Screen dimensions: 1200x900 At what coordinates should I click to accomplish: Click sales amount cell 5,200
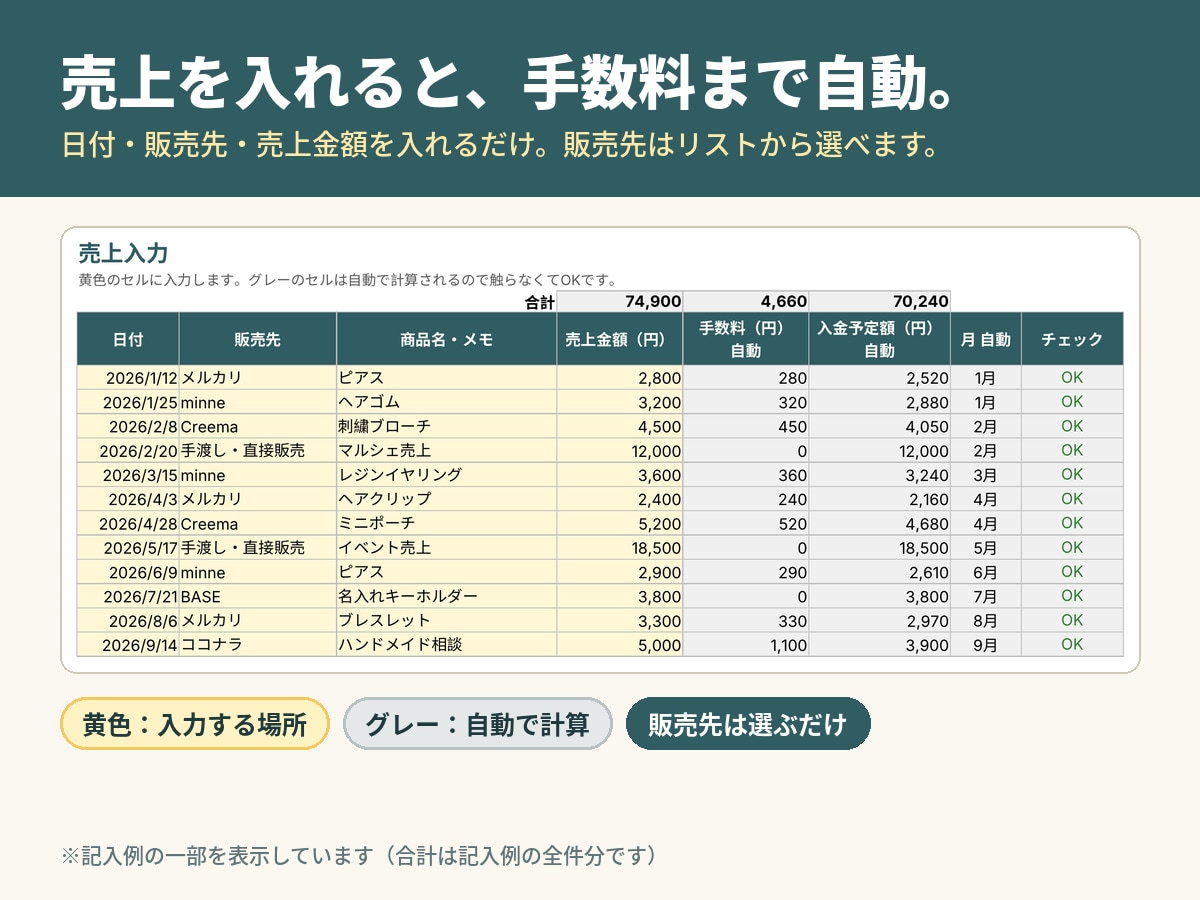click(x=620, y=523)
